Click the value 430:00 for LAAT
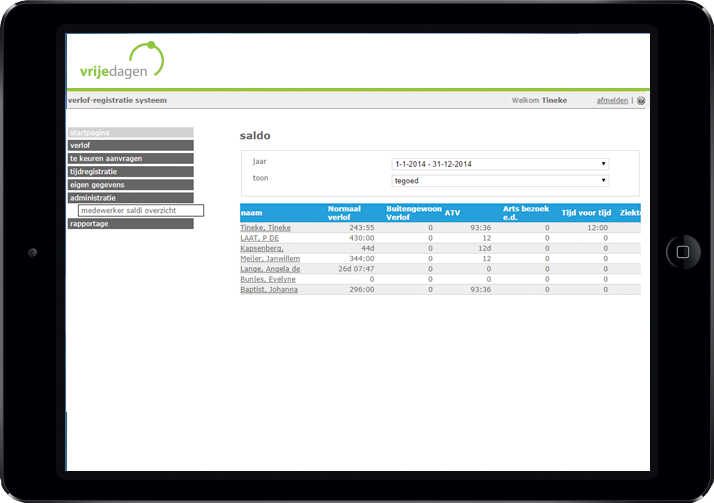This screenshot has height=503, width=714. click(362, 238)
